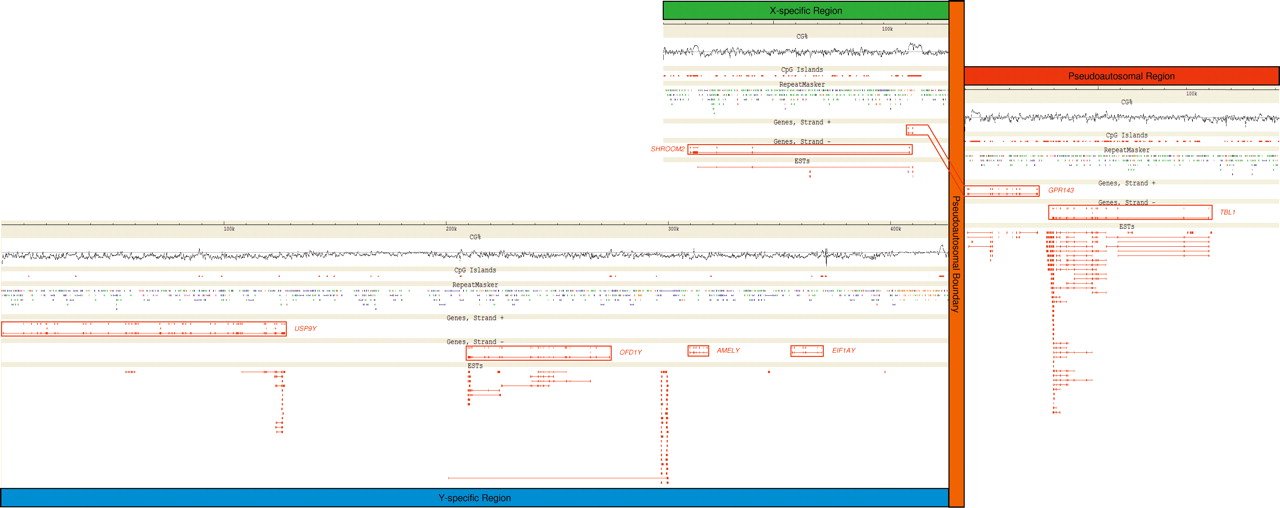The width and height of the screenshot is (1280, 508).
Task: Click the green X-specific Region header
Action: [805, 10]
